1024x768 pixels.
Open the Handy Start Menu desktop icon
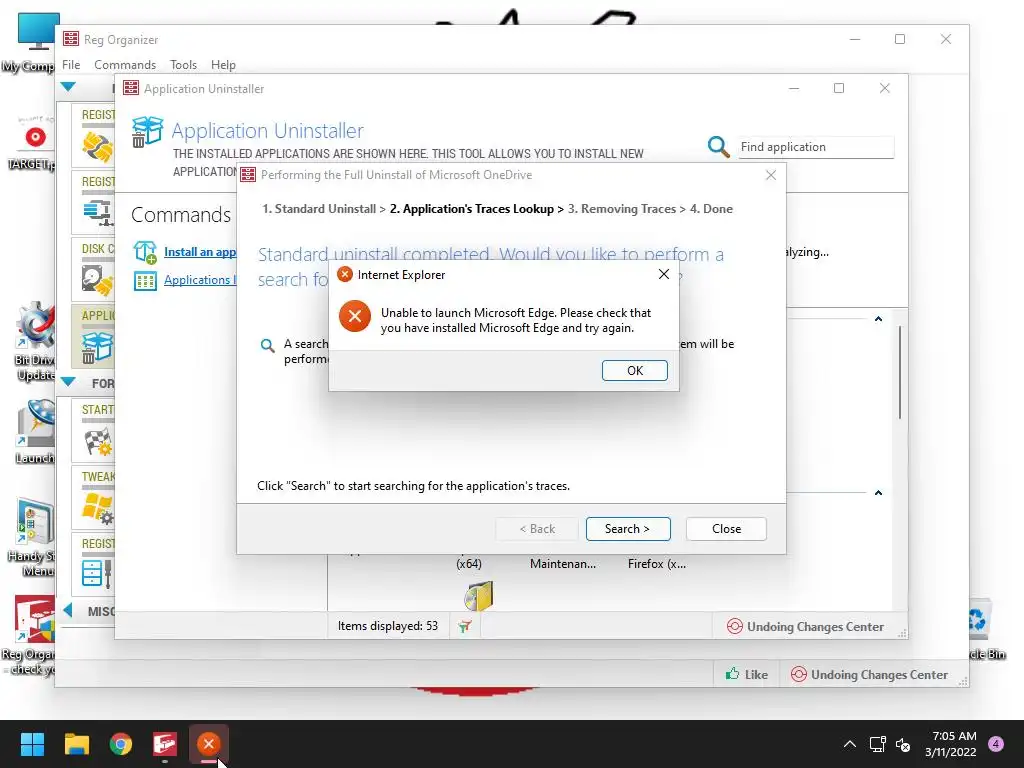click(33, 537)
